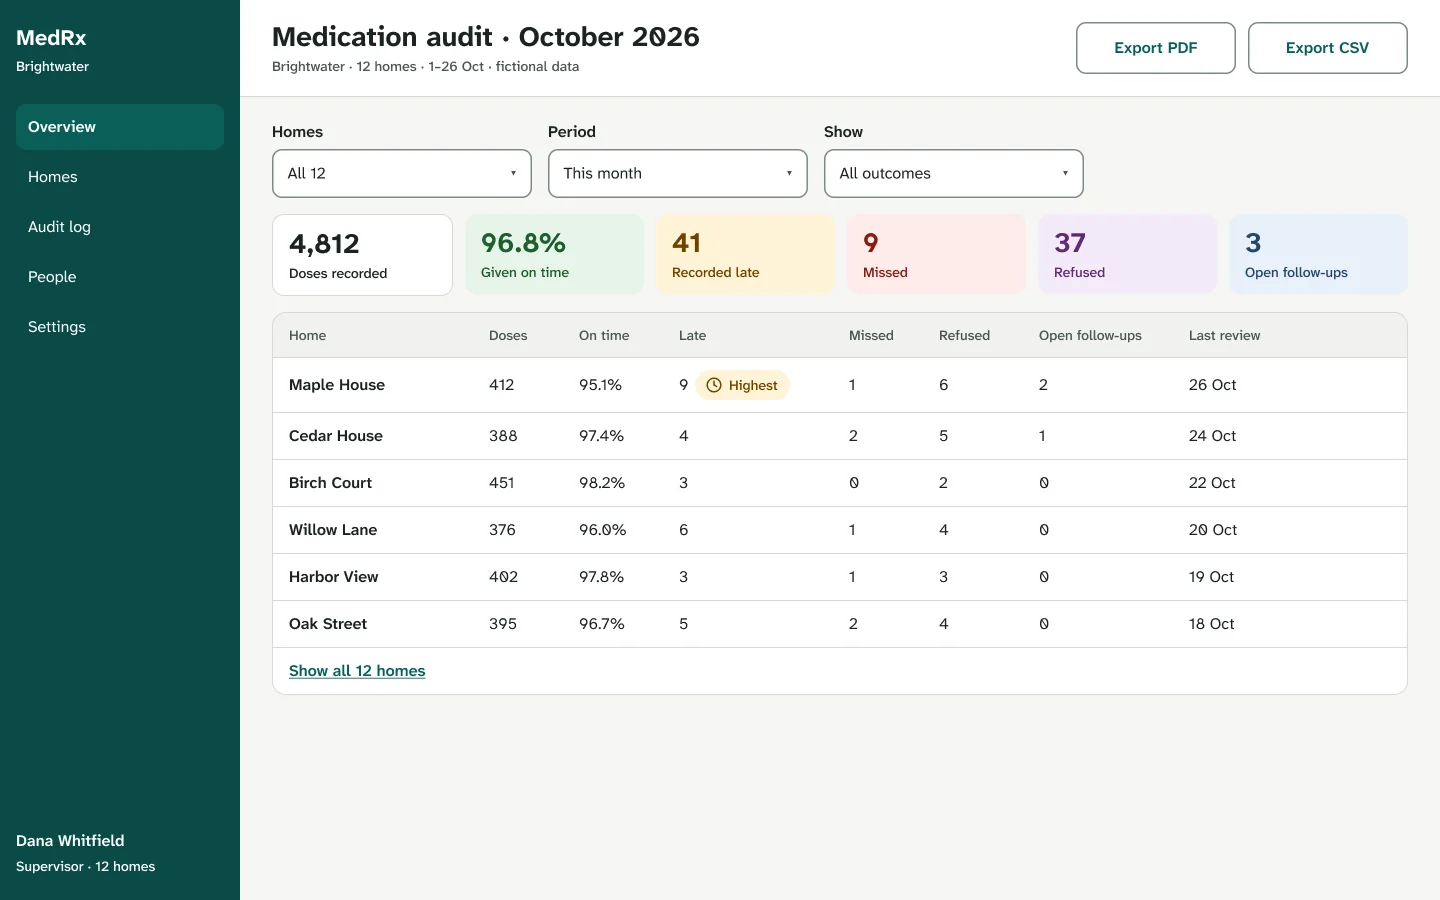This screenshot has width=1440, height=900.
Task: Expand the Show outcomes dropdown
Action: 954,173
